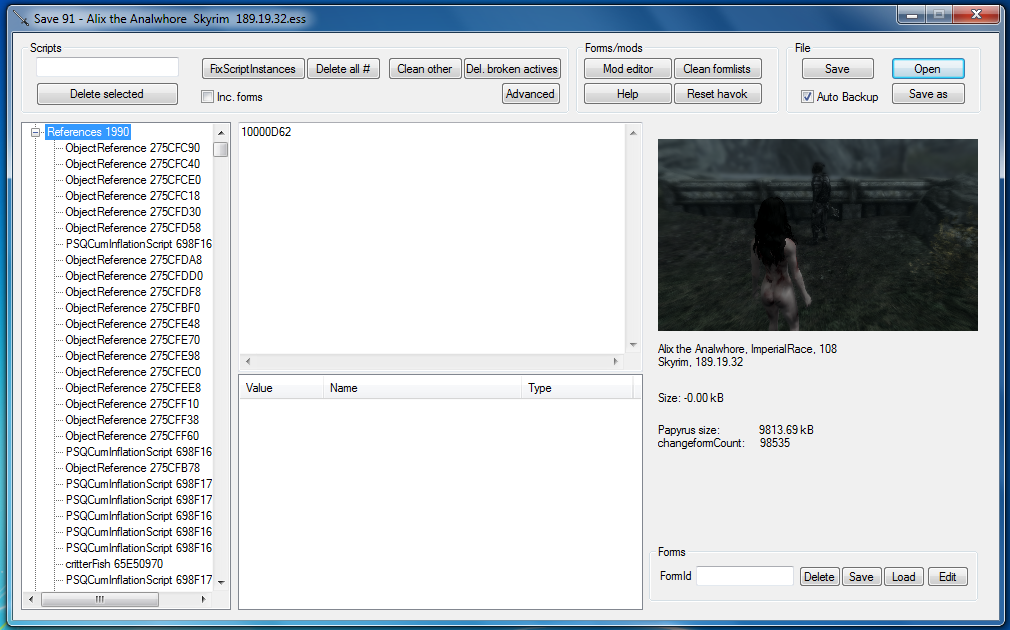Click the Save as button
The image size is (1010, 630).
click(928, 94)
